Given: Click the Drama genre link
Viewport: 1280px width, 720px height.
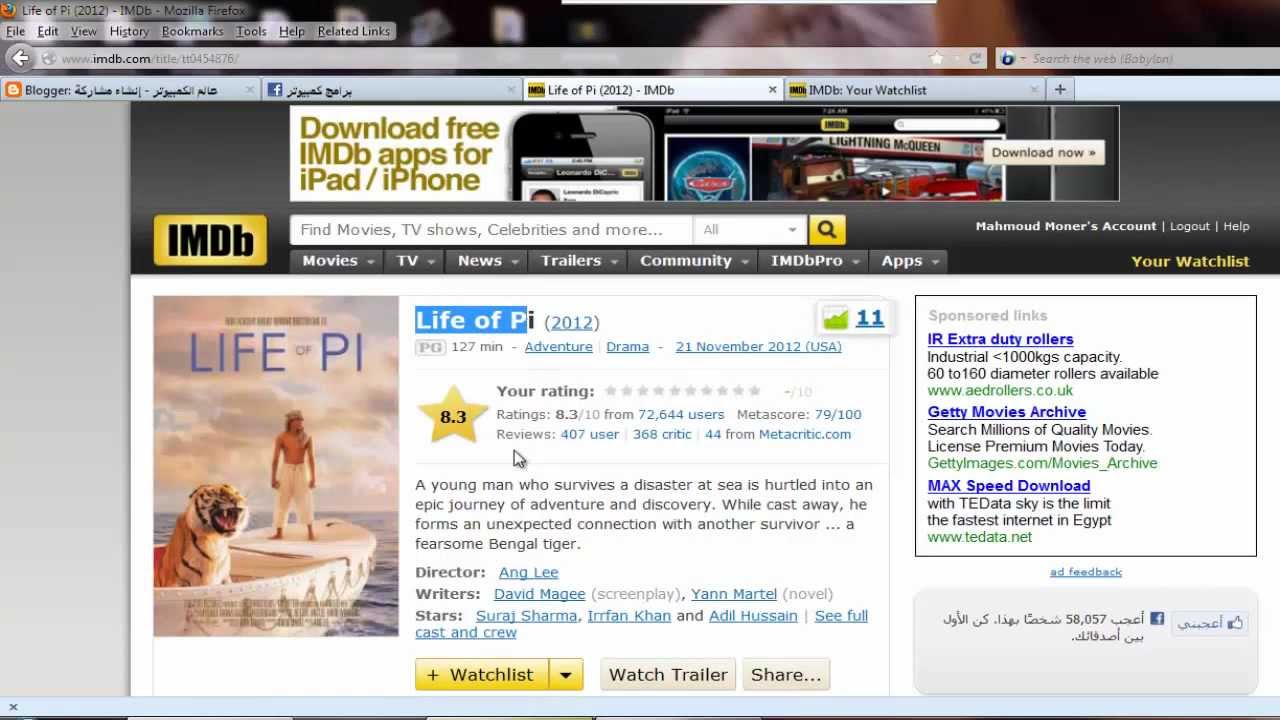Looking at the screenshot, I should (627, 347).
